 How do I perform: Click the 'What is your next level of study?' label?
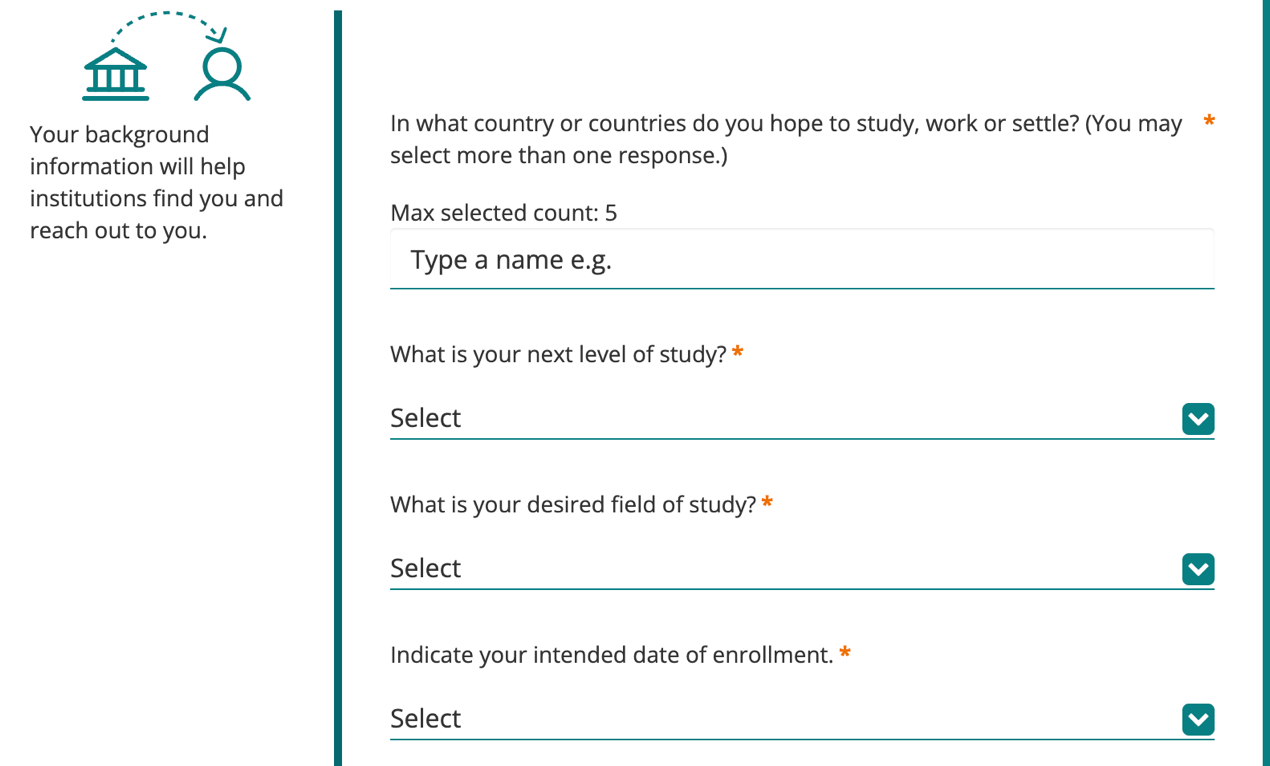[558, 354]
